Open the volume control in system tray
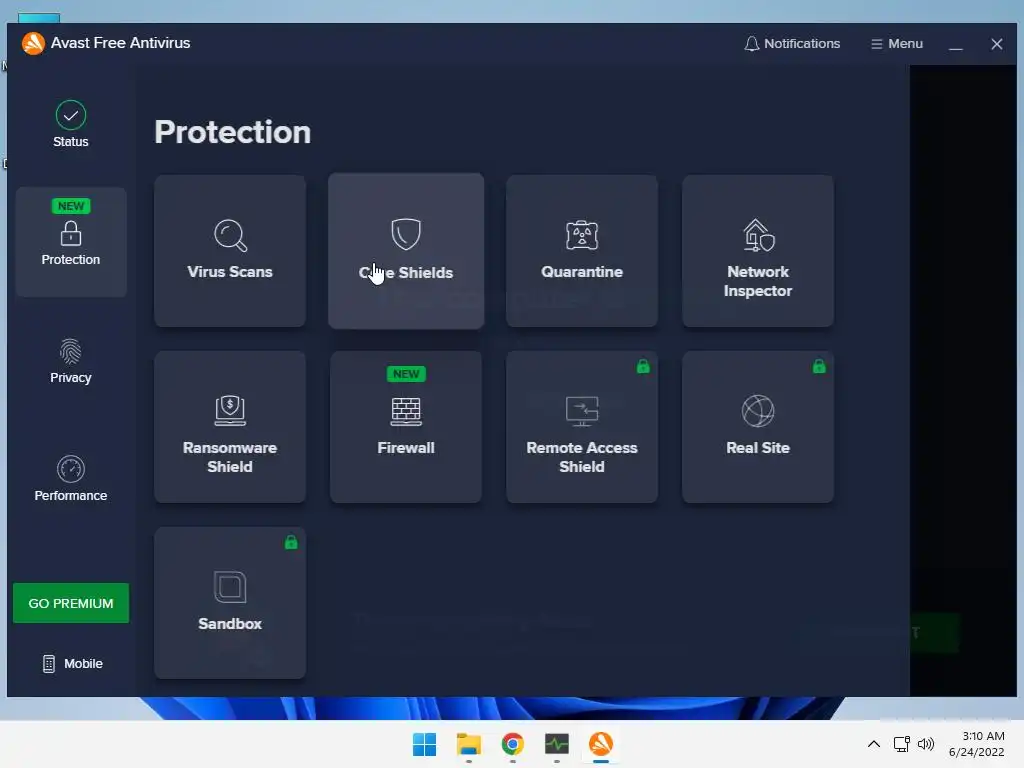This screenshot has height=768, width=1024. coord(926,744)
